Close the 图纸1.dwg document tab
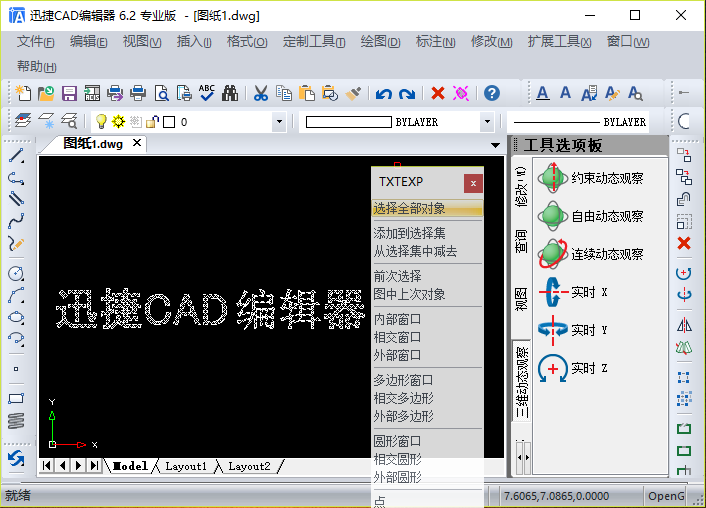The image size is (706, 508). coord(137,143)
